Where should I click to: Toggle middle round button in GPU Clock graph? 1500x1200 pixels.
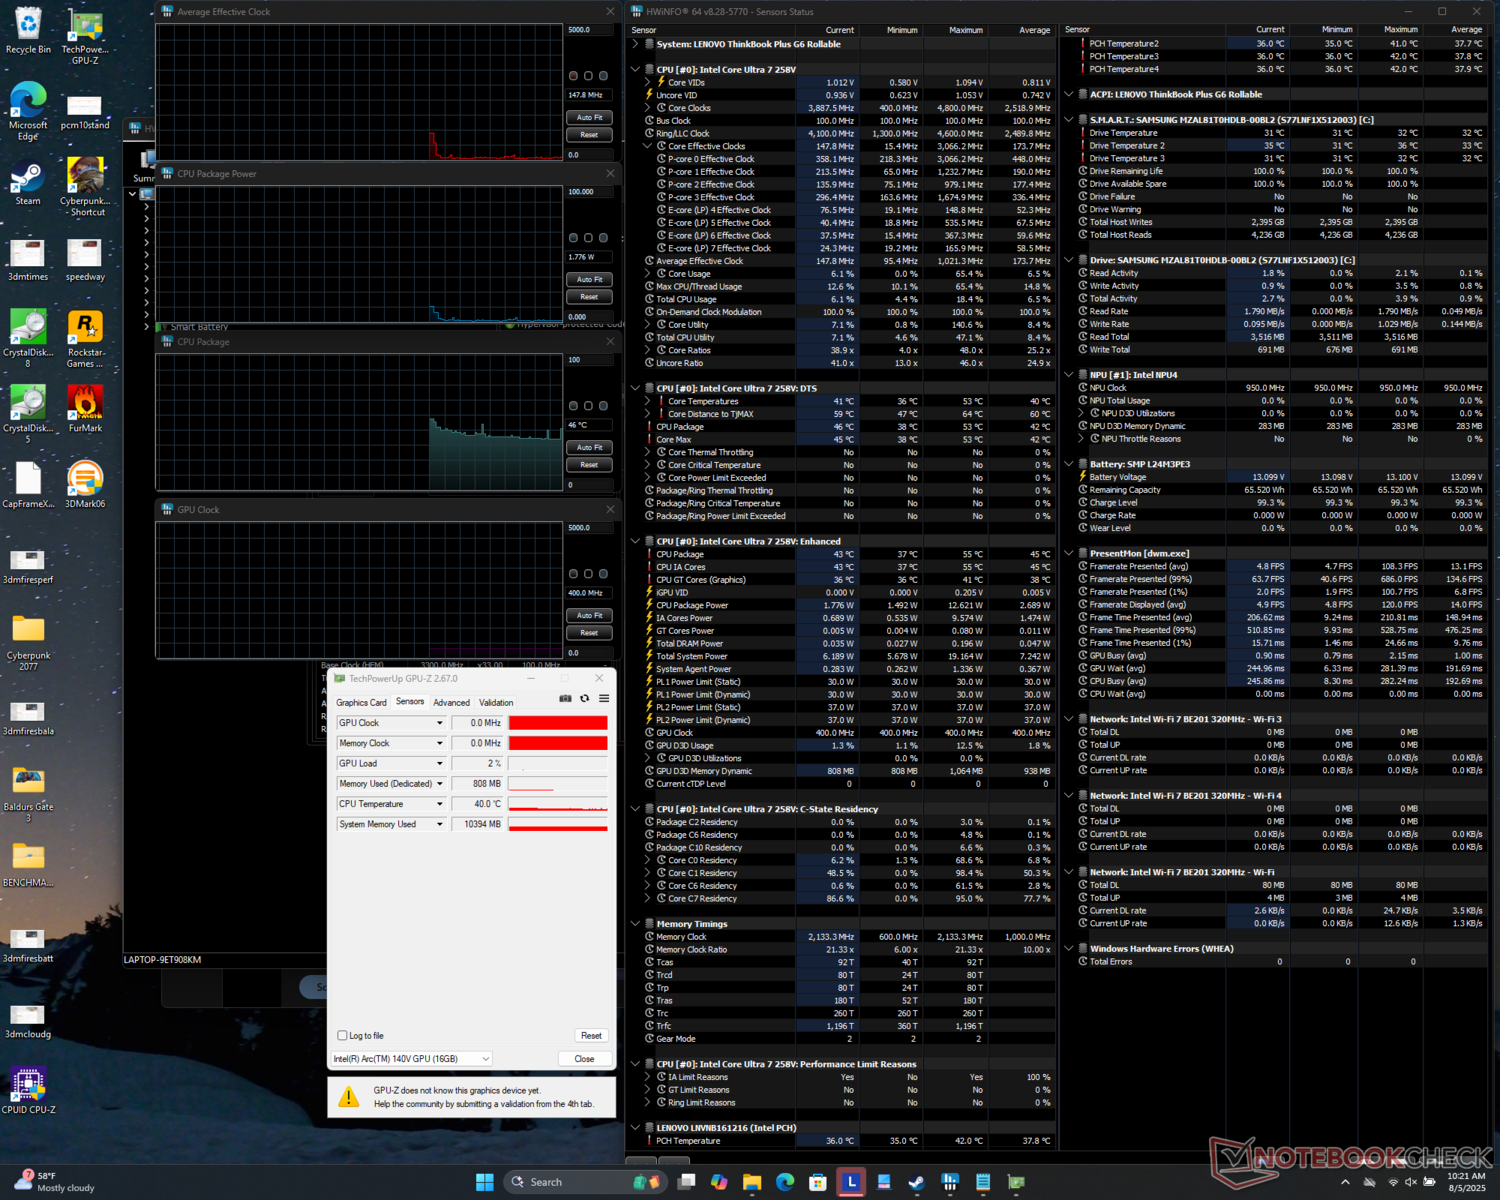(588, 574)
